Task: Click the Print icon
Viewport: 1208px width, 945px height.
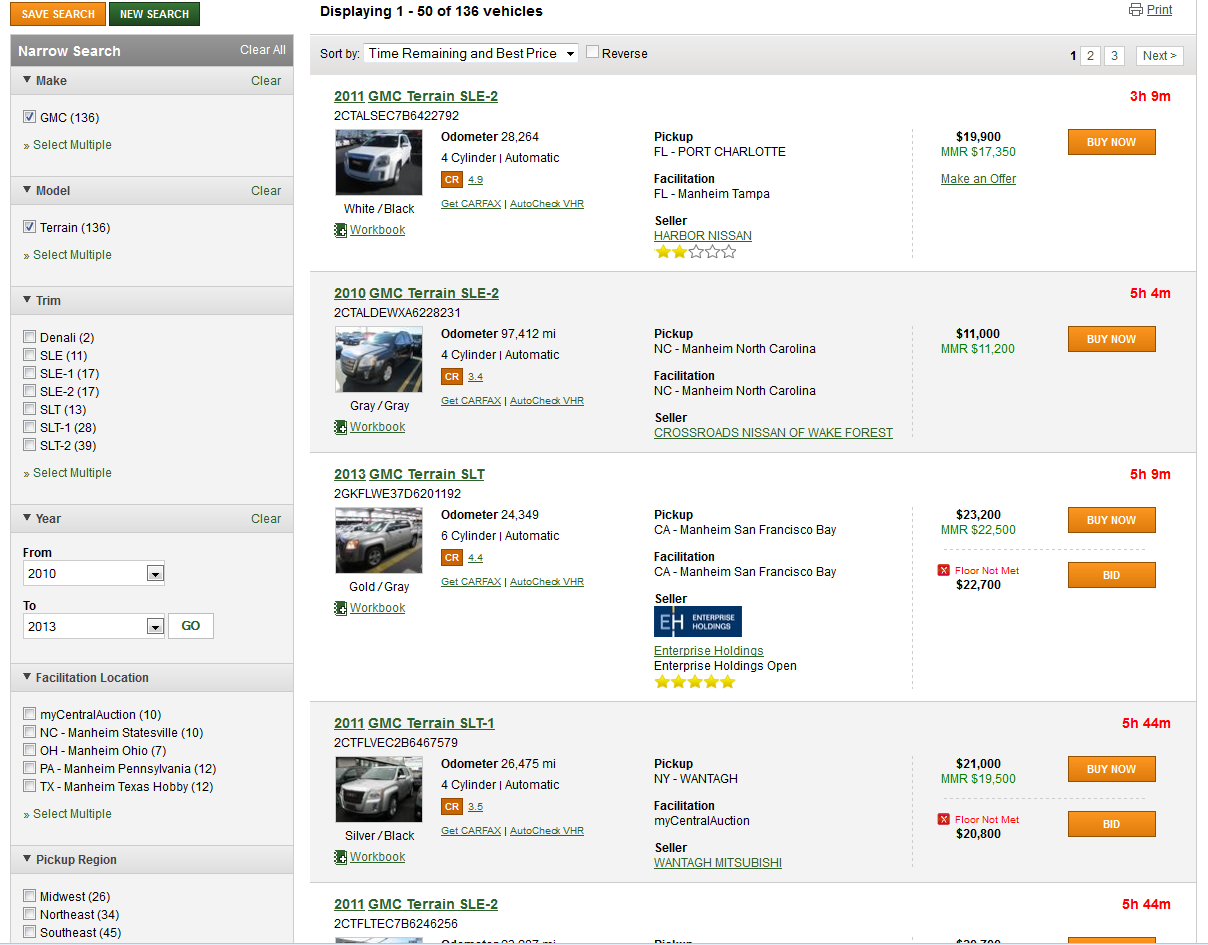Action: (1135, 10)
